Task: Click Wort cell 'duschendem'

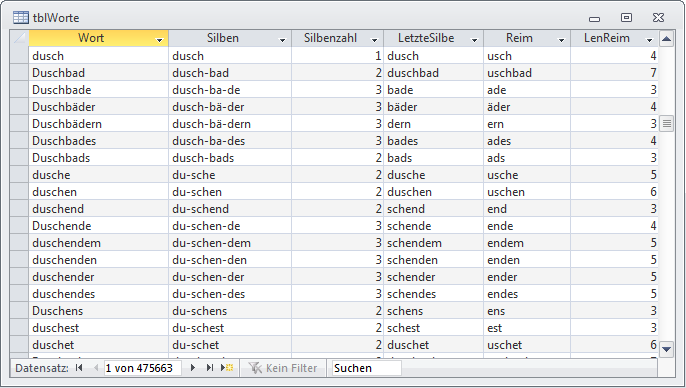Action: (x=98, y=243)
